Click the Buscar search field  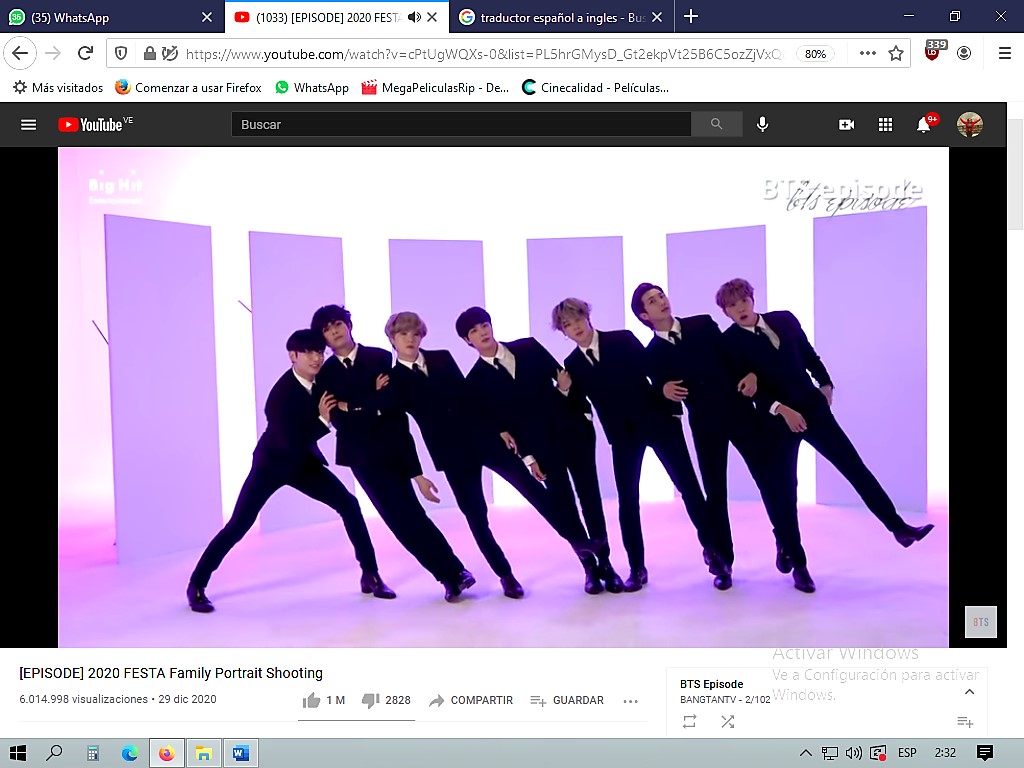tap(461, 124)
